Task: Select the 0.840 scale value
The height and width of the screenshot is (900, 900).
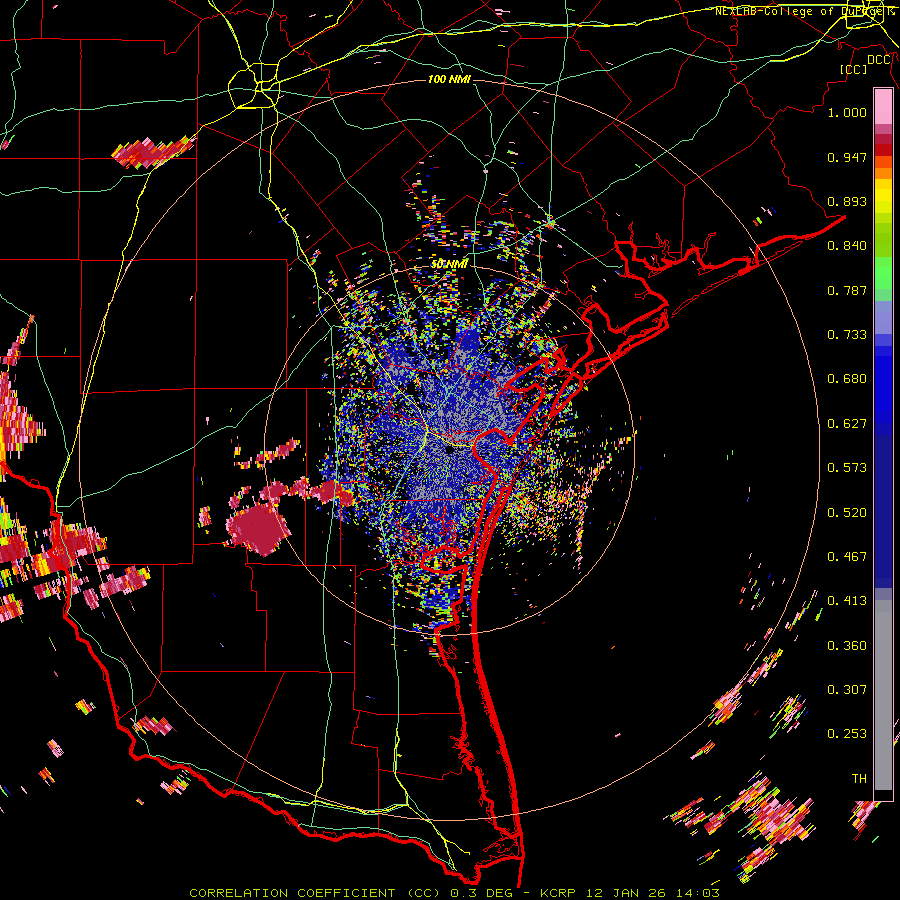Action: (x=847, y=246)
